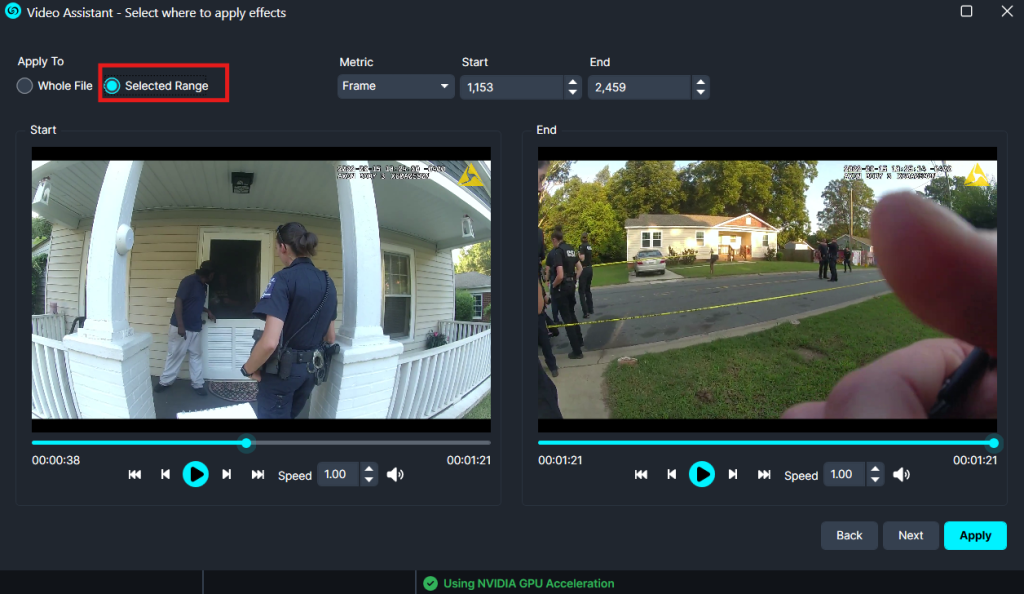Choose the Selected Range radio option
Viewport: 1024px width, 594px height.
pyautogui.click(x=112, y=86)
